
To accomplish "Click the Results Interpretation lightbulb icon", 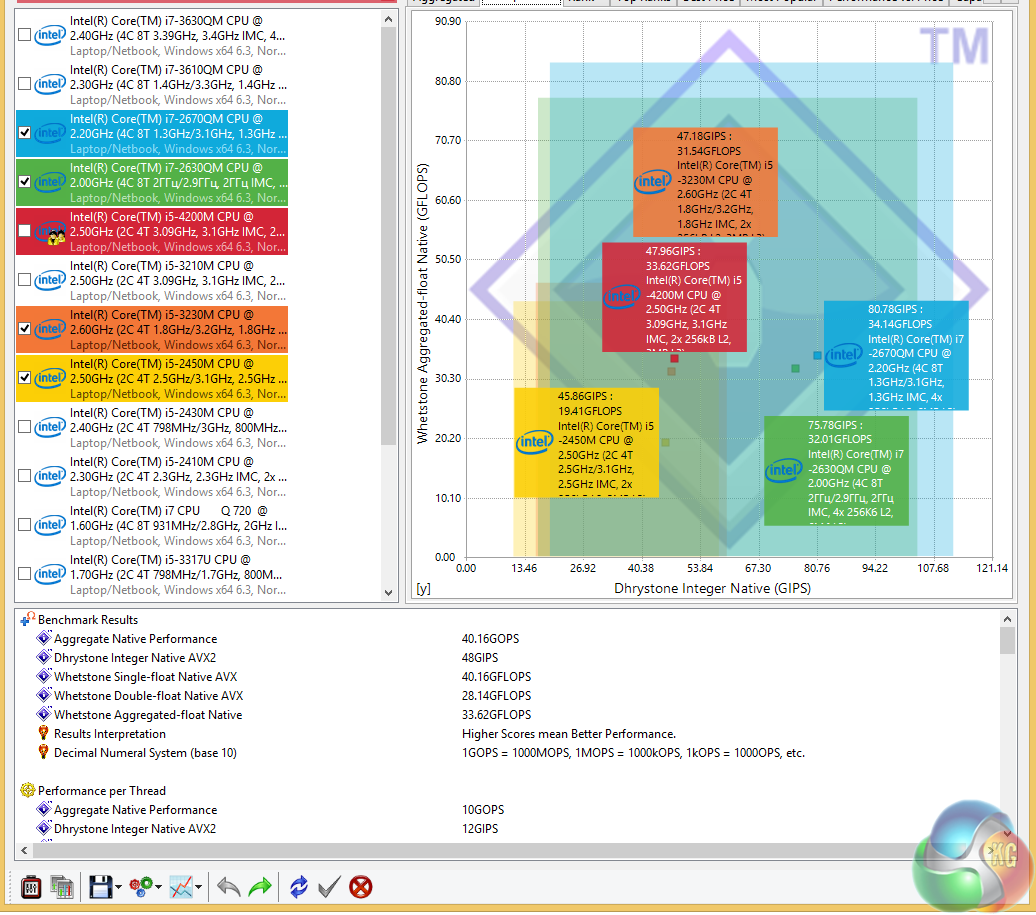I will (44, 733).
